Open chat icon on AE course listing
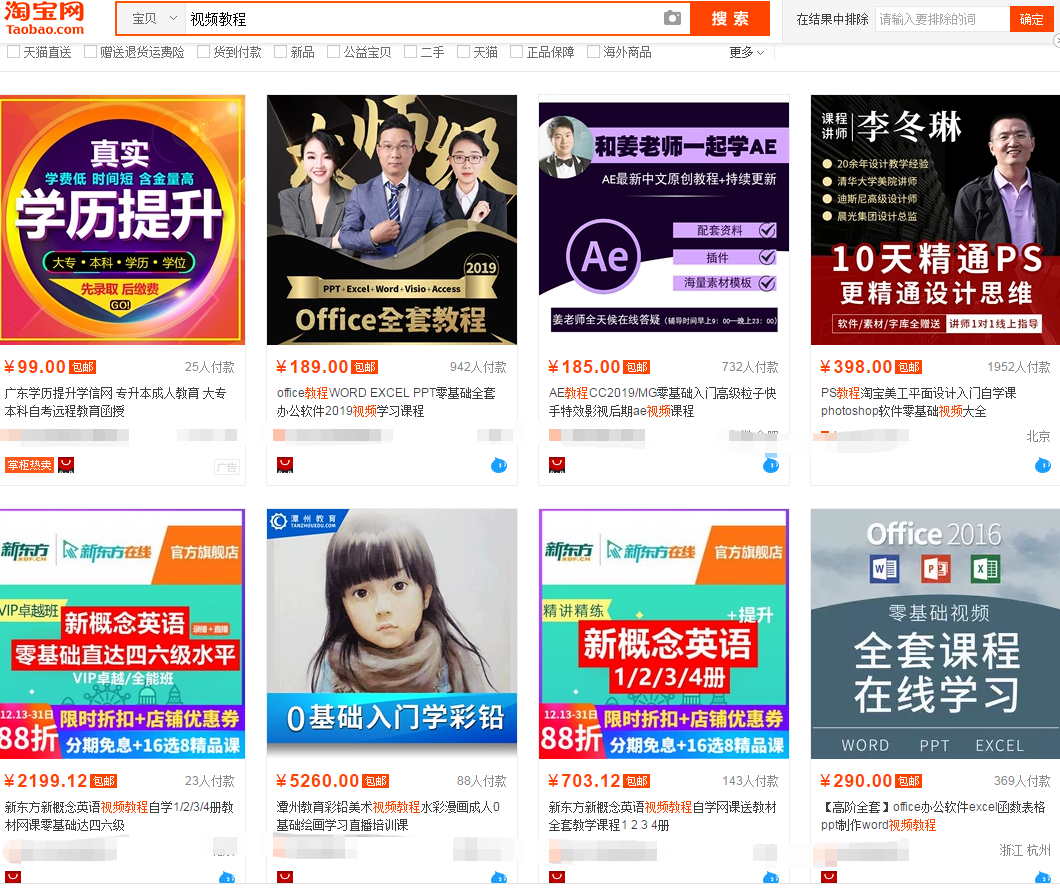Screen dimensions: 1060x890 coord(771,465)
